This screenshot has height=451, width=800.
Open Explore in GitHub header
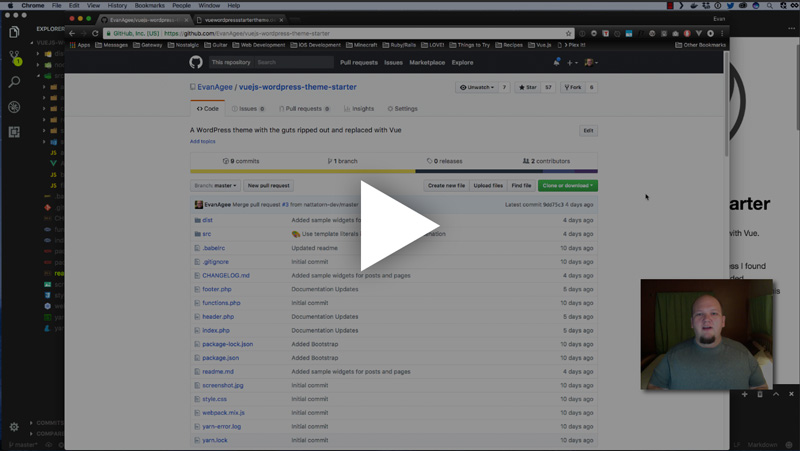462,63
